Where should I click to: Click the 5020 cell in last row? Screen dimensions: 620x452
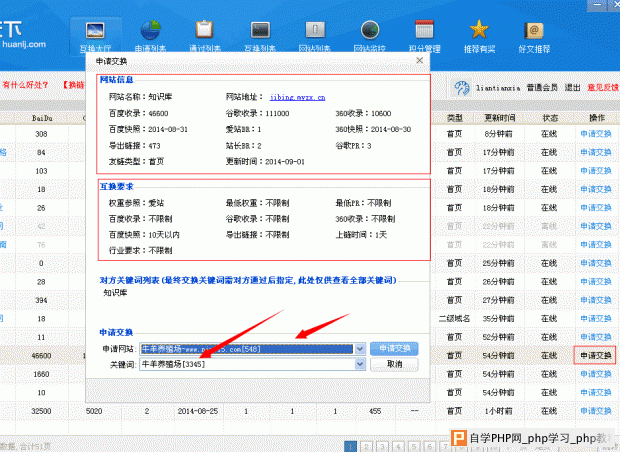pyautogui.click(x=94, y=411)
